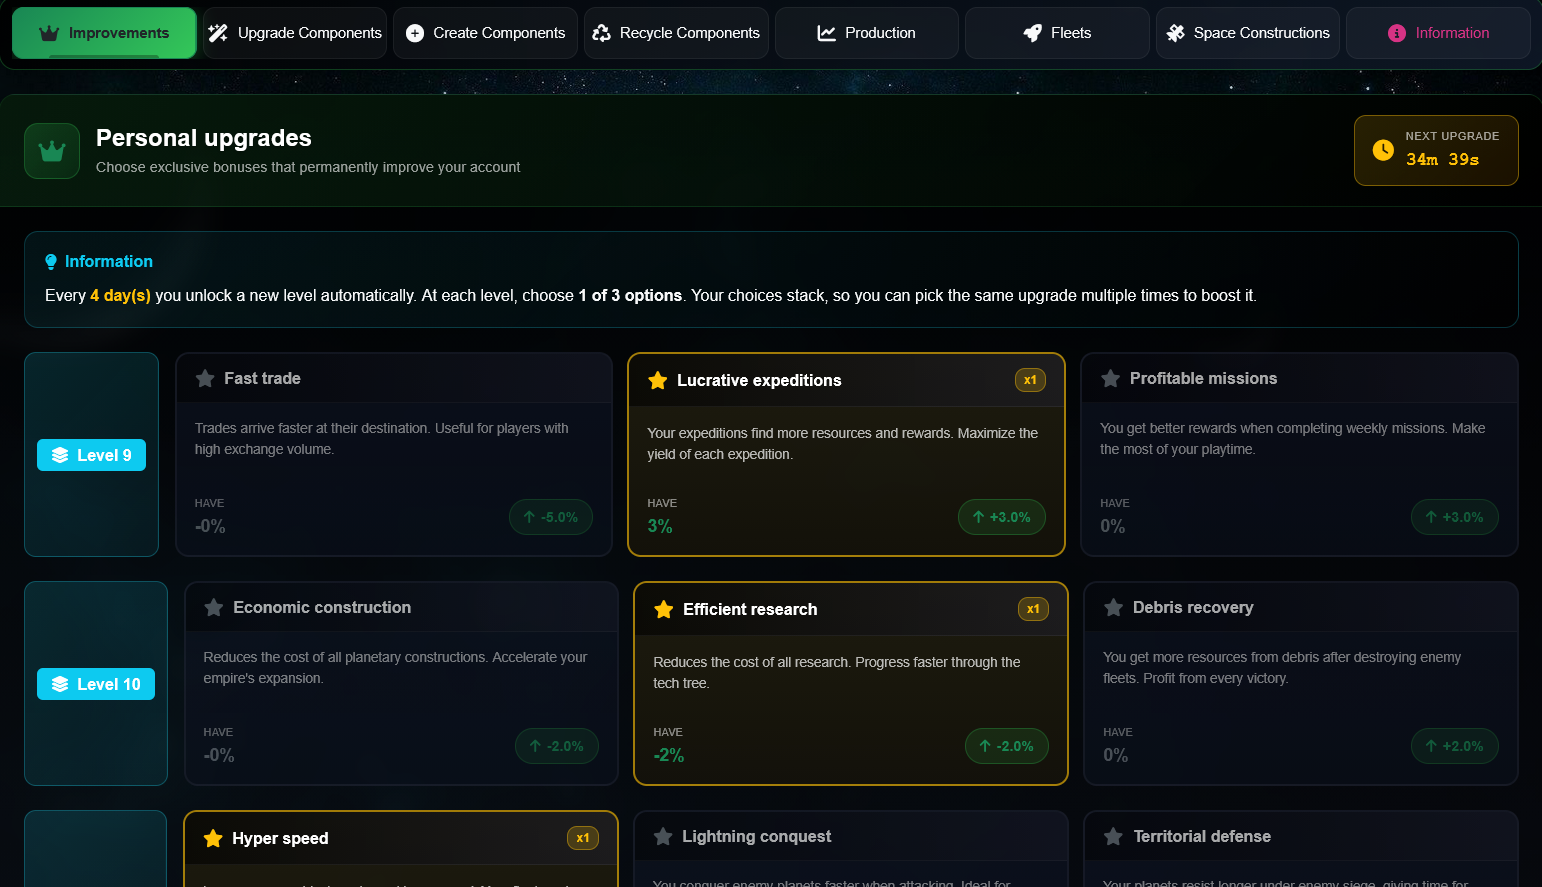Image resolution: width=1542 pixels, height=887 pixels.
Task: Open the Space Constructions tab
Action: (x=1247, y=32)
